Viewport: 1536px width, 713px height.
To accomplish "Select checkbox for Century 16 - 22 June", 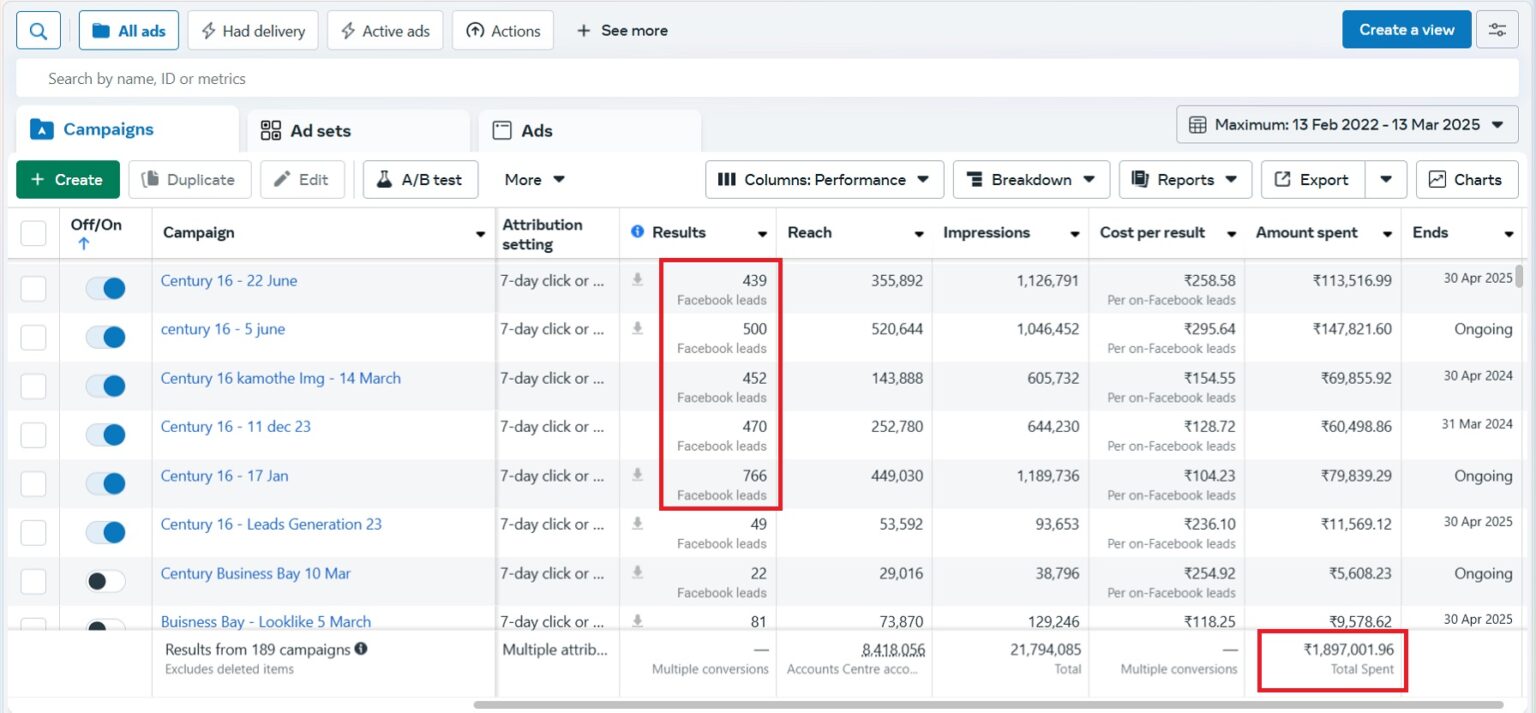I will coord(34,289).
